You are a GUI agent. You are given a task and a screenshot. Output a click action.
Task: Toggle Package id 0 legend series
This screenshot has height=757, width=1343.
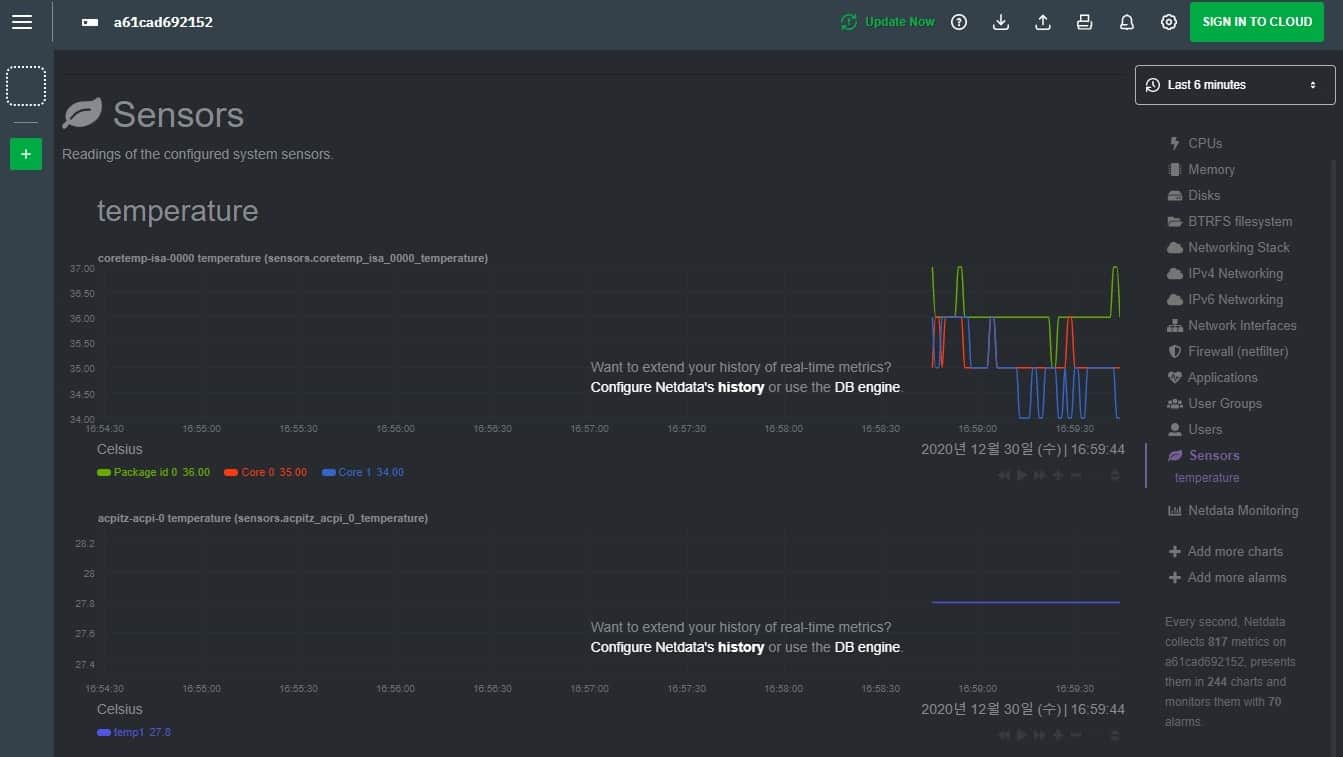(x=144, y=472)
